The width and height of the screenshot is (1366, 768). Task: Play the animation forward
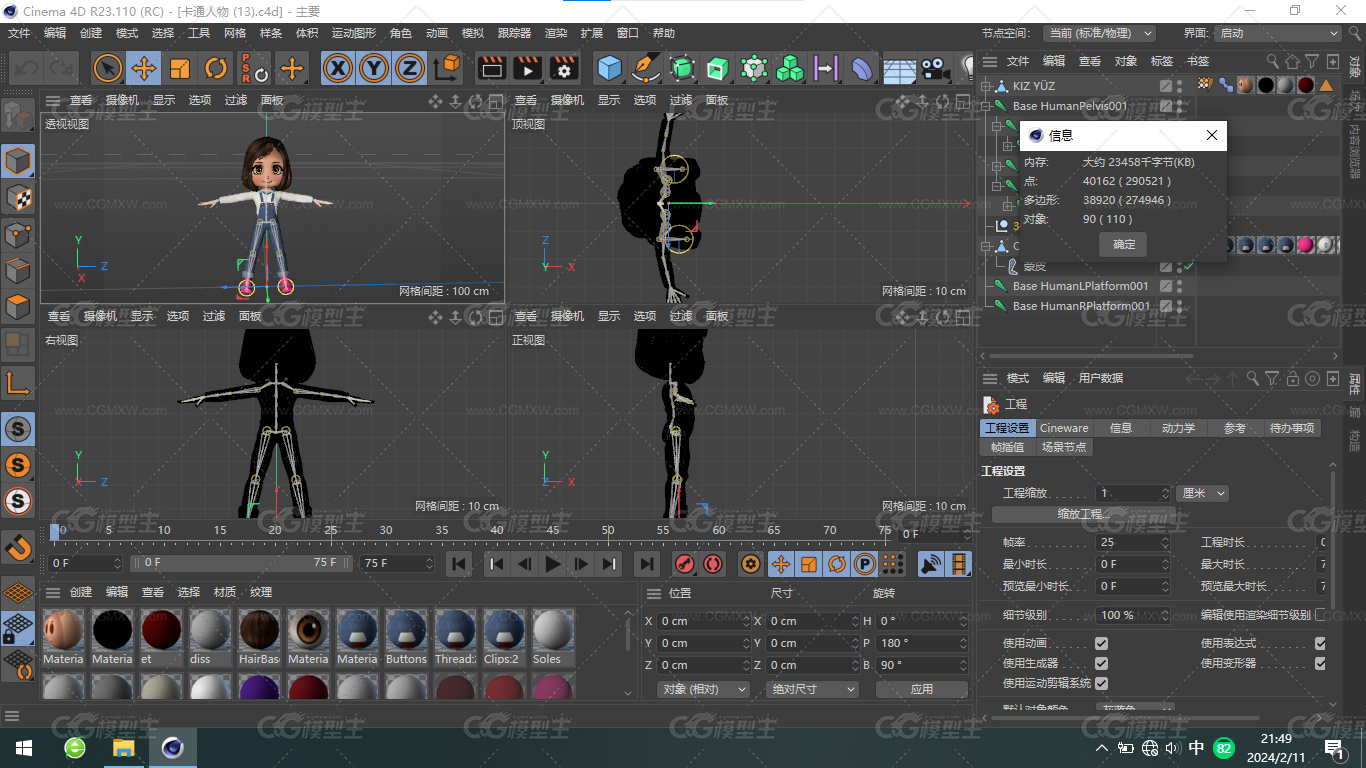[553, 564]
